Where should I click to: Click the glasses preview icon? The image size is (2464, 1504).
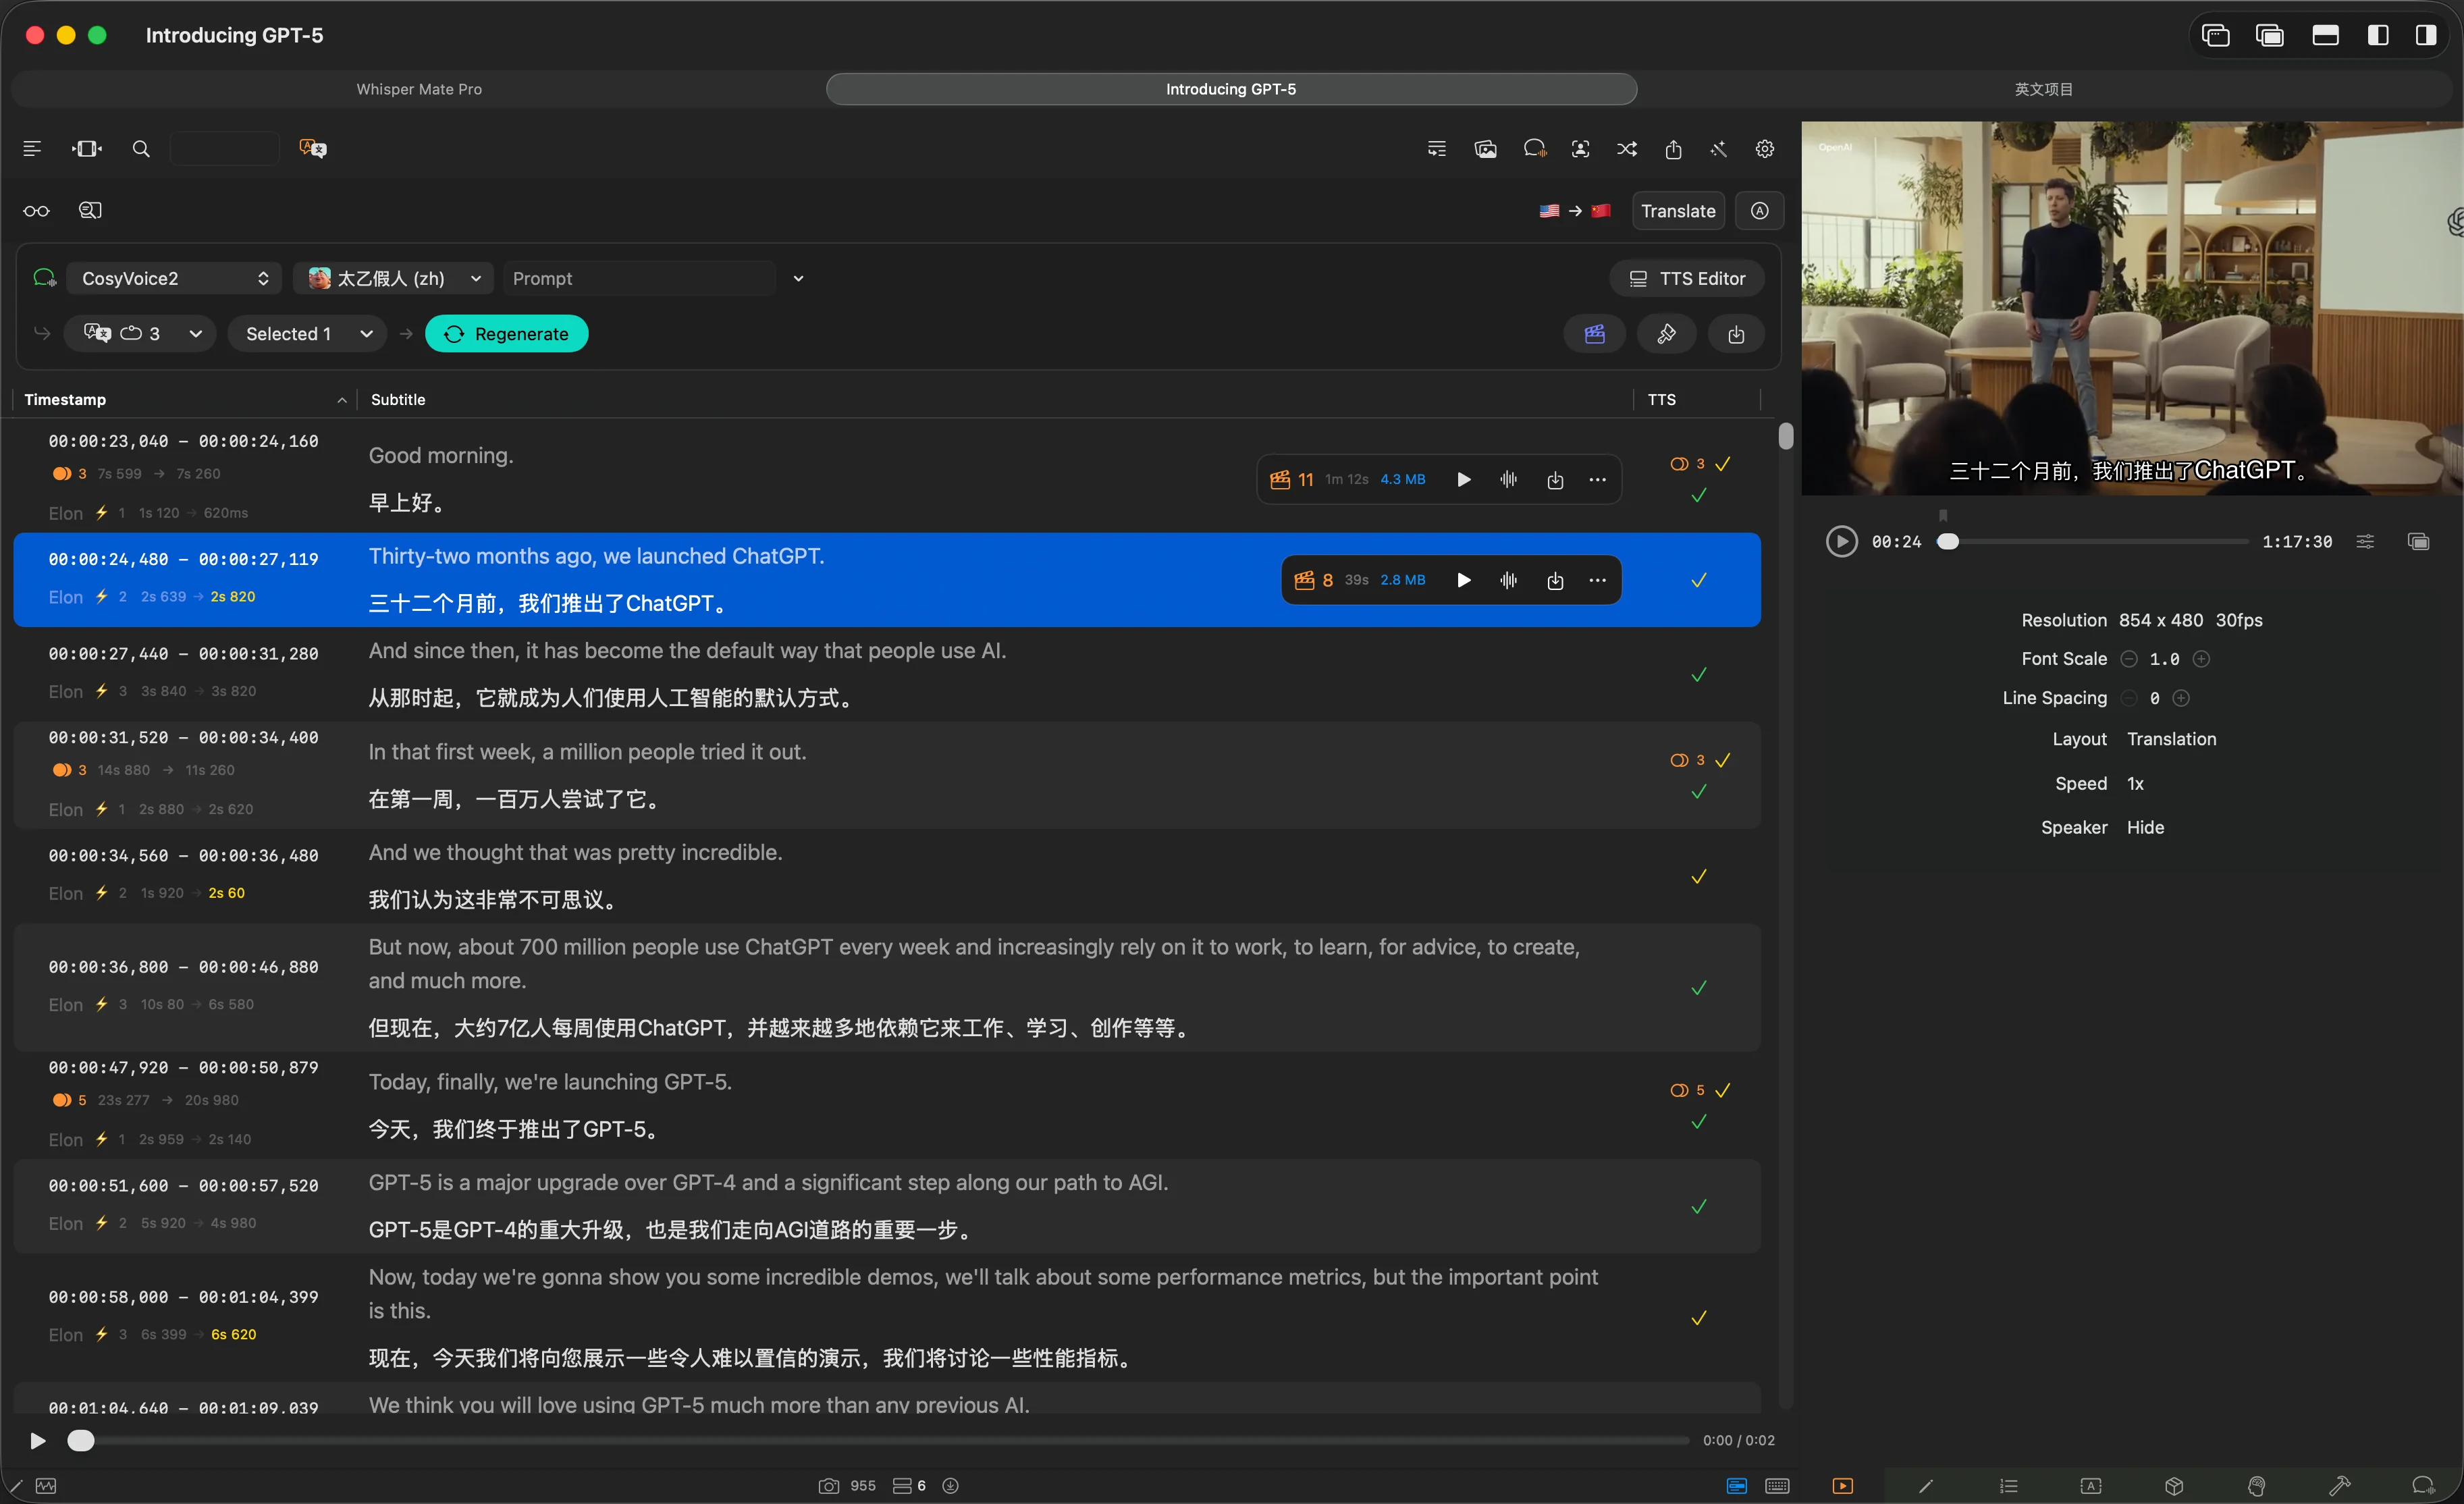click(x=36, y=211)
